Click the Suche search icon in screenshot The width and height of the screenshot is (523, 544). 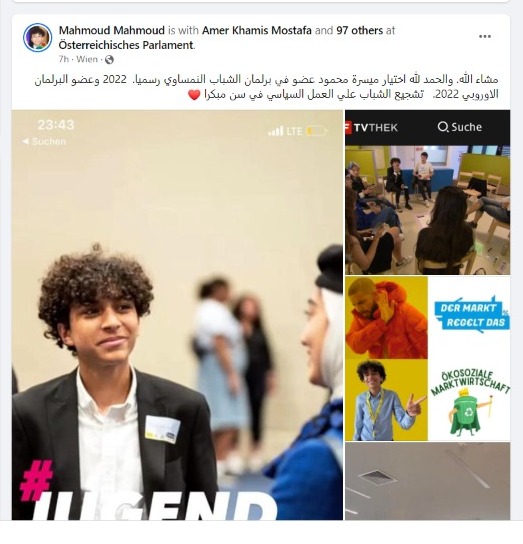pyautogui.click(x=442, y=127)
